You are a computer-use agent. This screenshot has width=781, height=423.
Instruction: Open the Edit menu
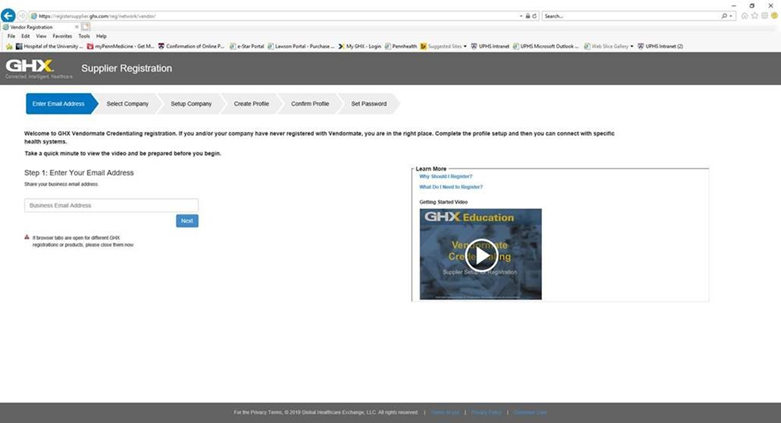click(25, 36)
